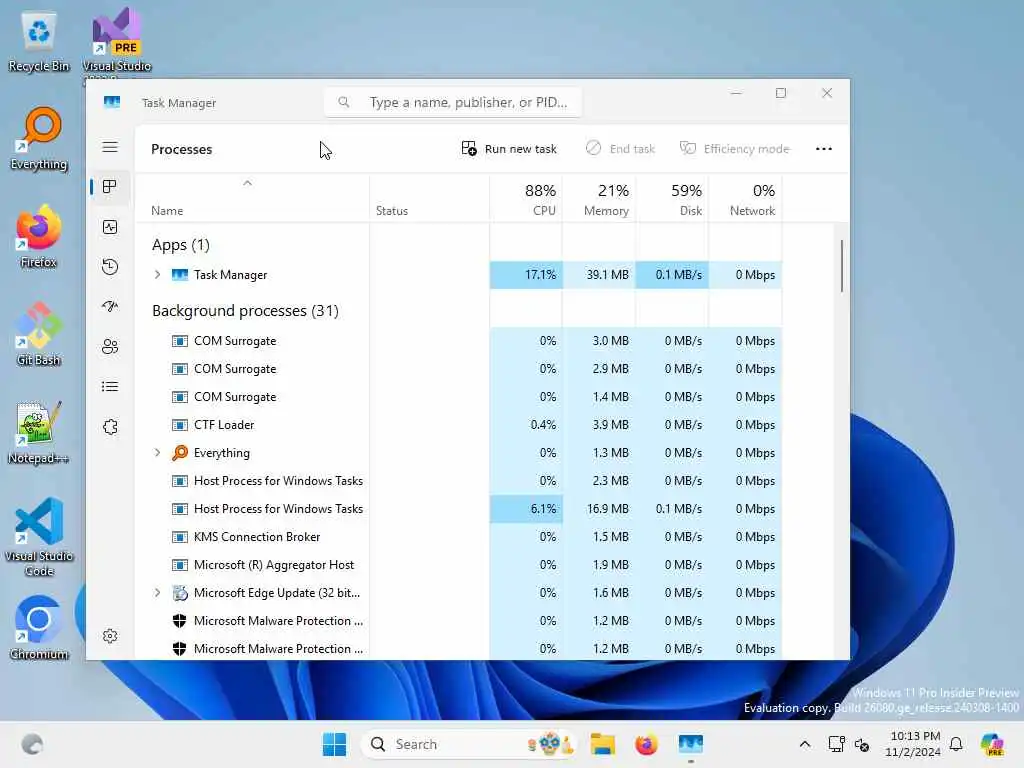
Task: Open the Details page sidebar icon
Action: point(110,387)
